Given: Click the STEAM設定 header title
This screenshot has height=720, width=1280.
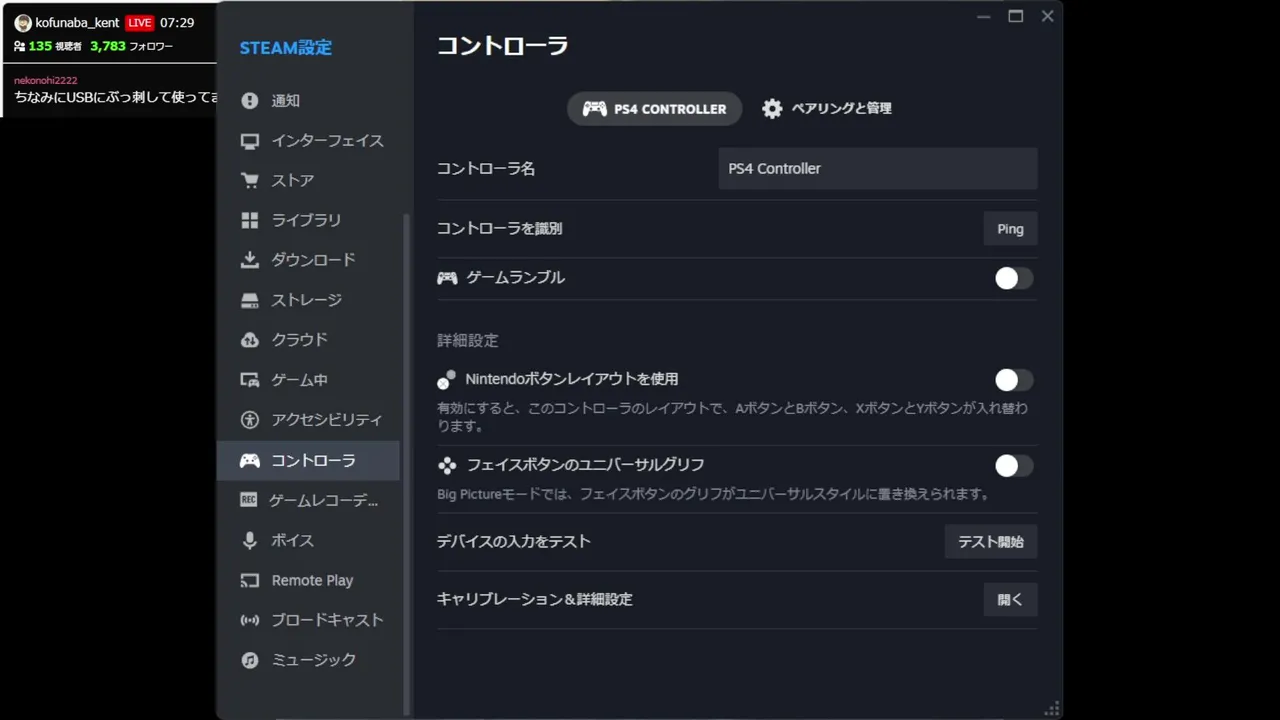Looking at the screenshot, I should (x=286, y=48).
